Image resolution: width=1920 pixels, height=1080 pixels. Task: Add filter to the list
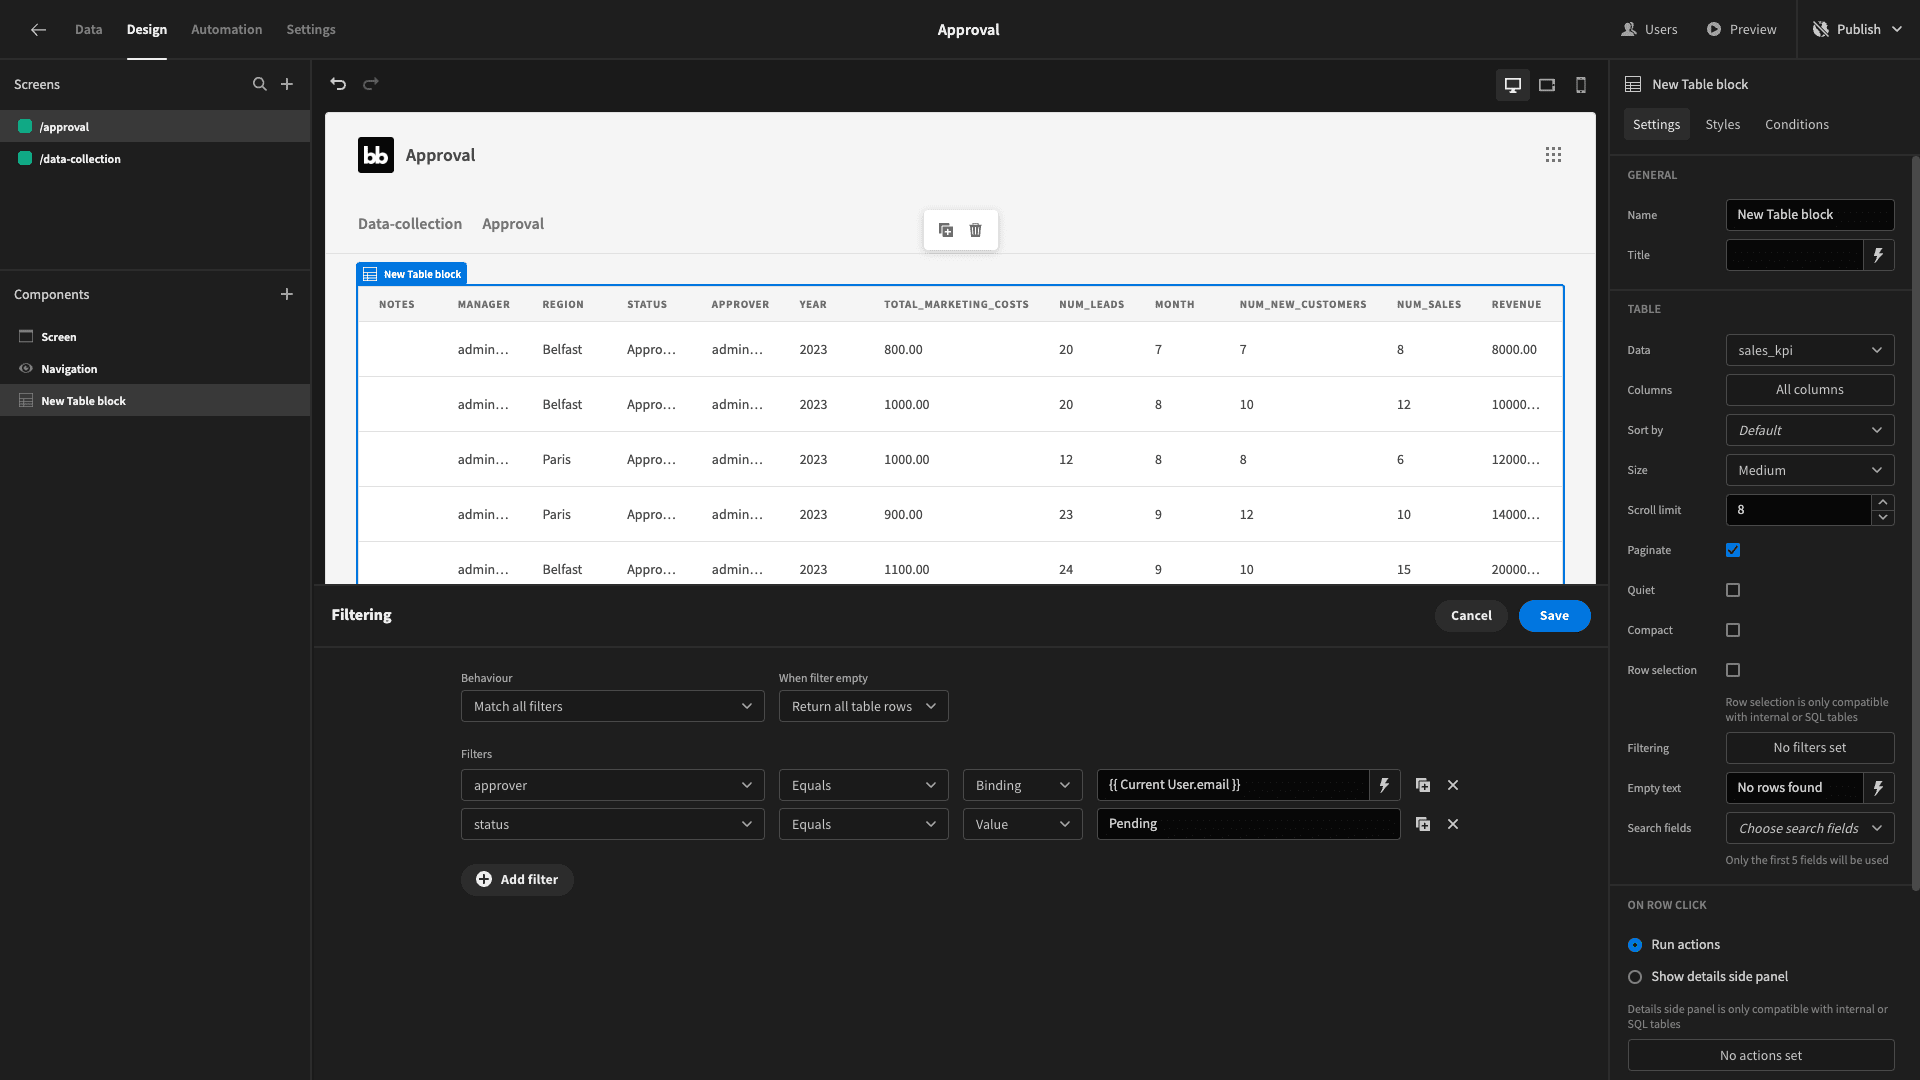click(517, 880)
